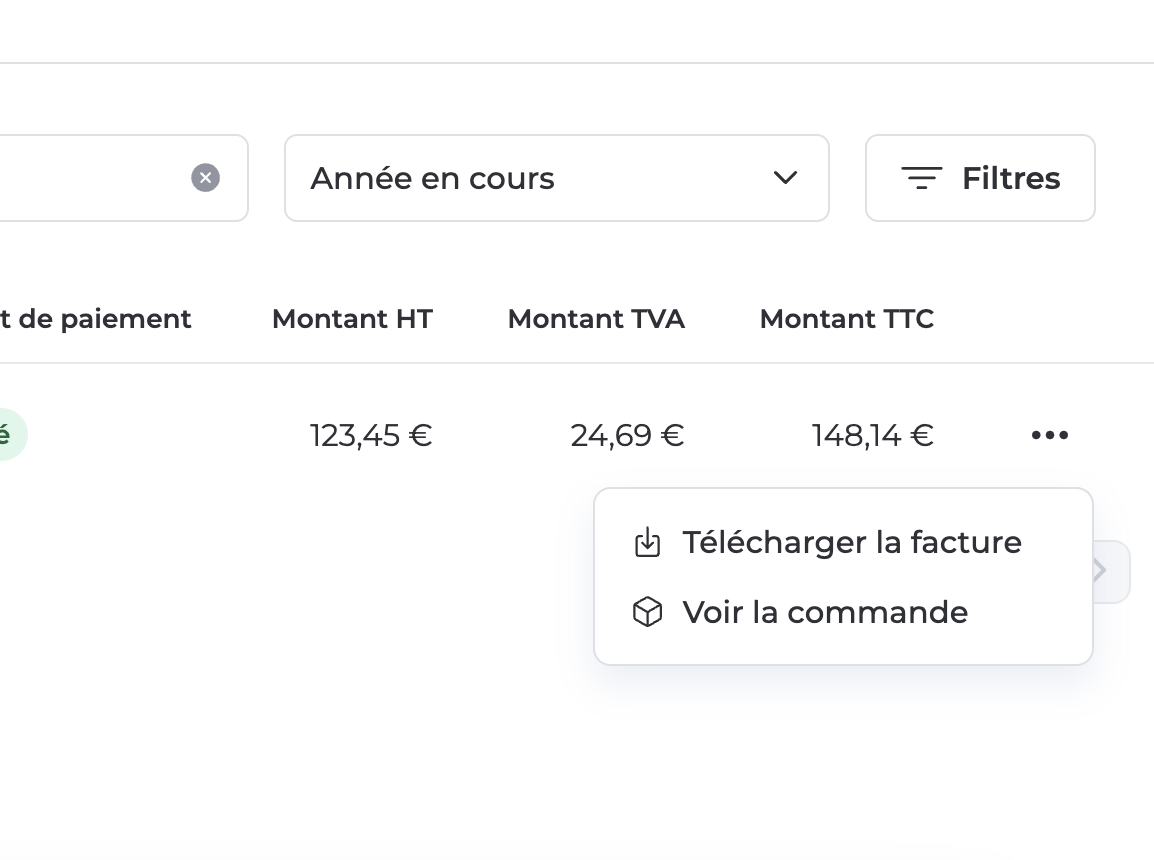Sort by the paiement column header
Screen dimensions: 1154x860
(96, 319)
